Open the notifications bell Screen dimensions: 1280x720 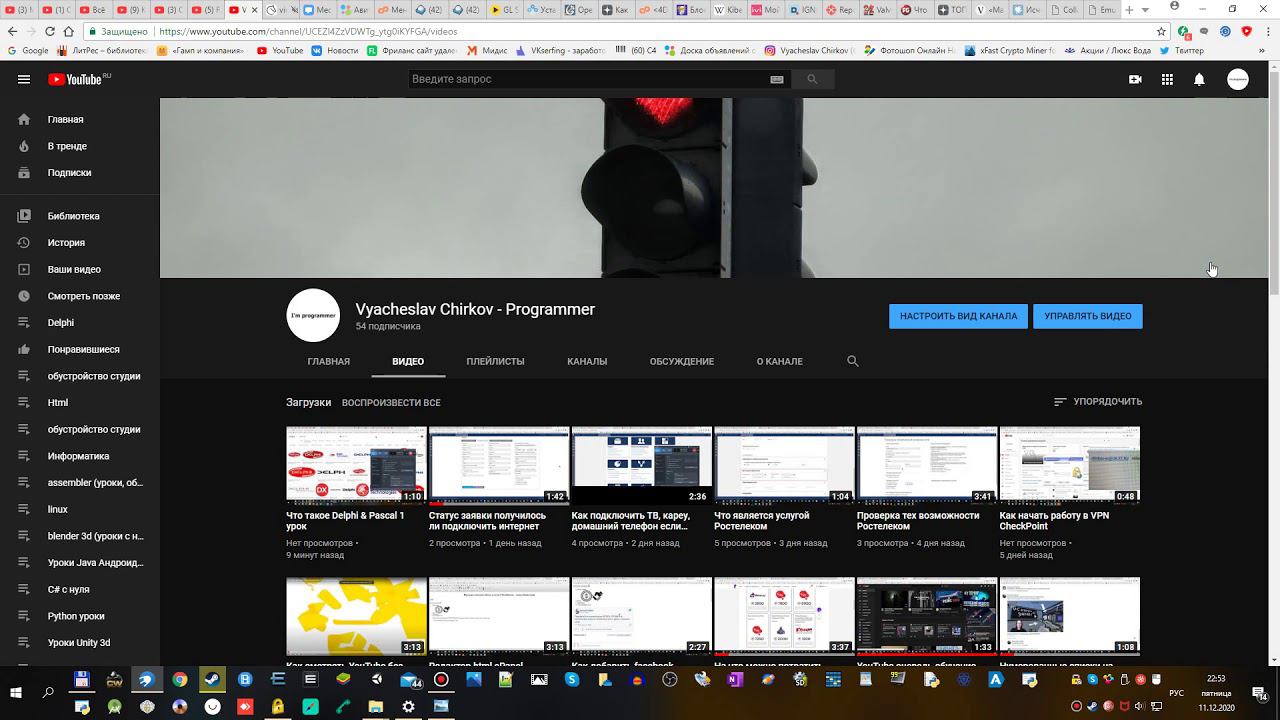[1199, 80]
